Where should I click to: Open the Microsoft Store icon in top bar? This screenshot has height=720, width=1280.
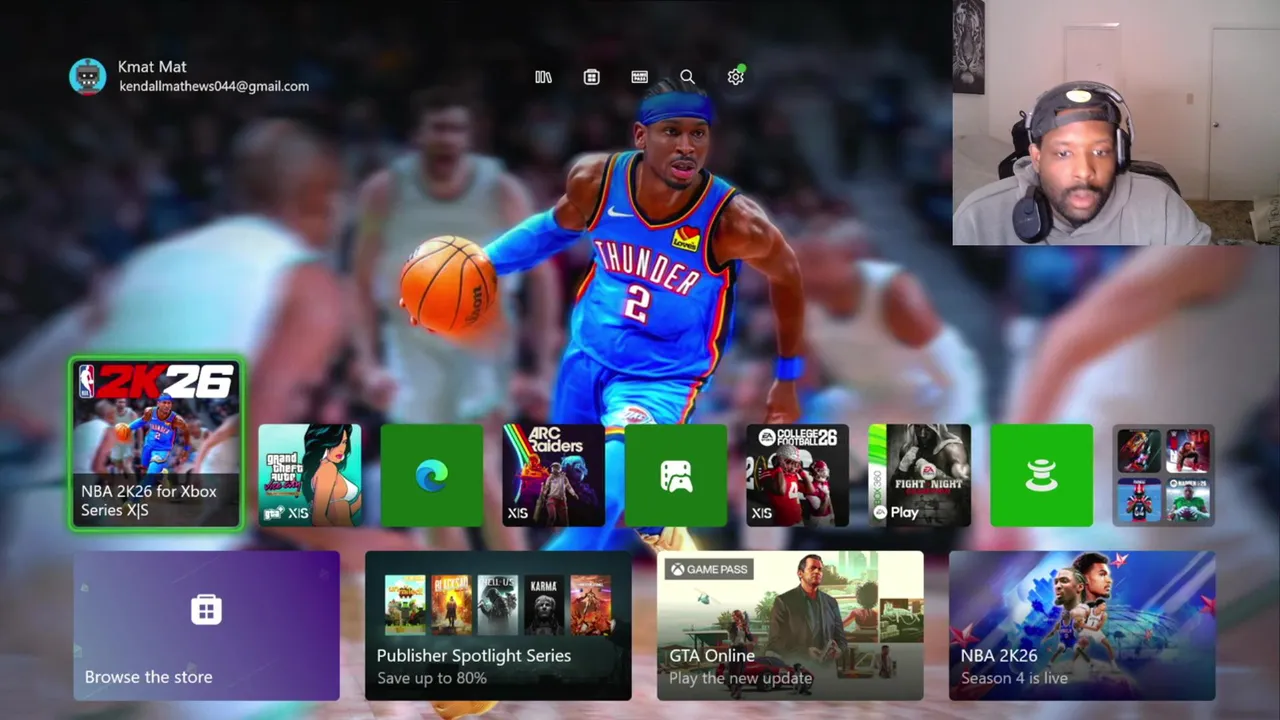pos(591,77)
